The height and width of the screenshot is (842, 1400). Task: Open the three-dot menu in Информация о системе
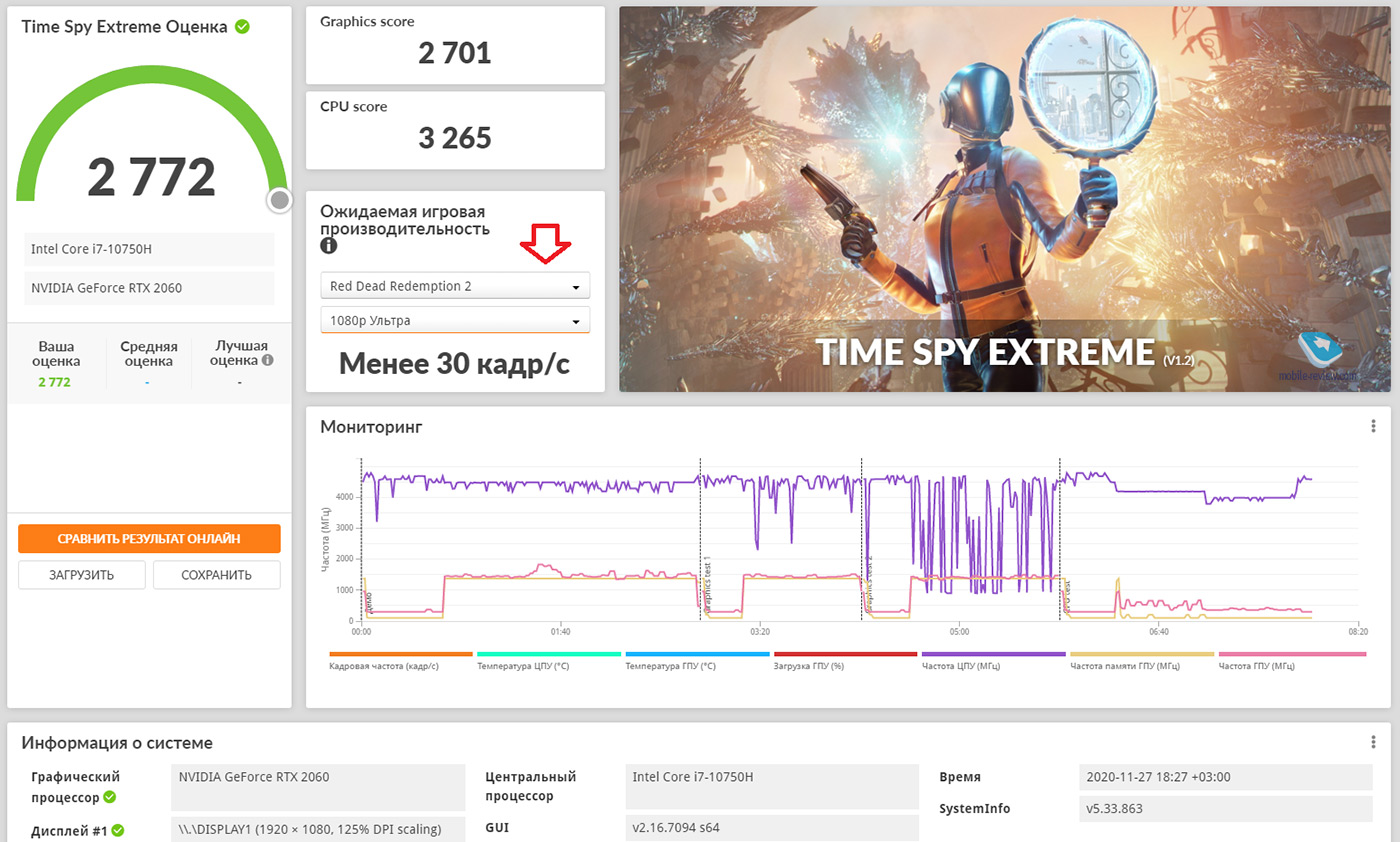(1375, 742)
